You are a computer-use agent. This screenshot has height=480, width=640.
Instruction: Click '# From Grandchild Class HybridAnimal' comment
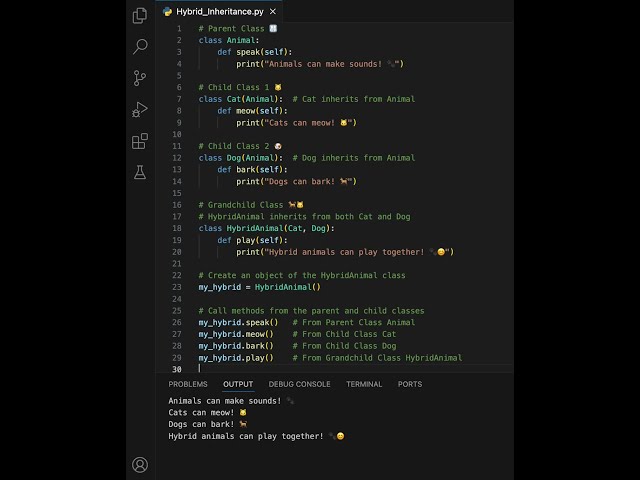[x=377, y=358]
